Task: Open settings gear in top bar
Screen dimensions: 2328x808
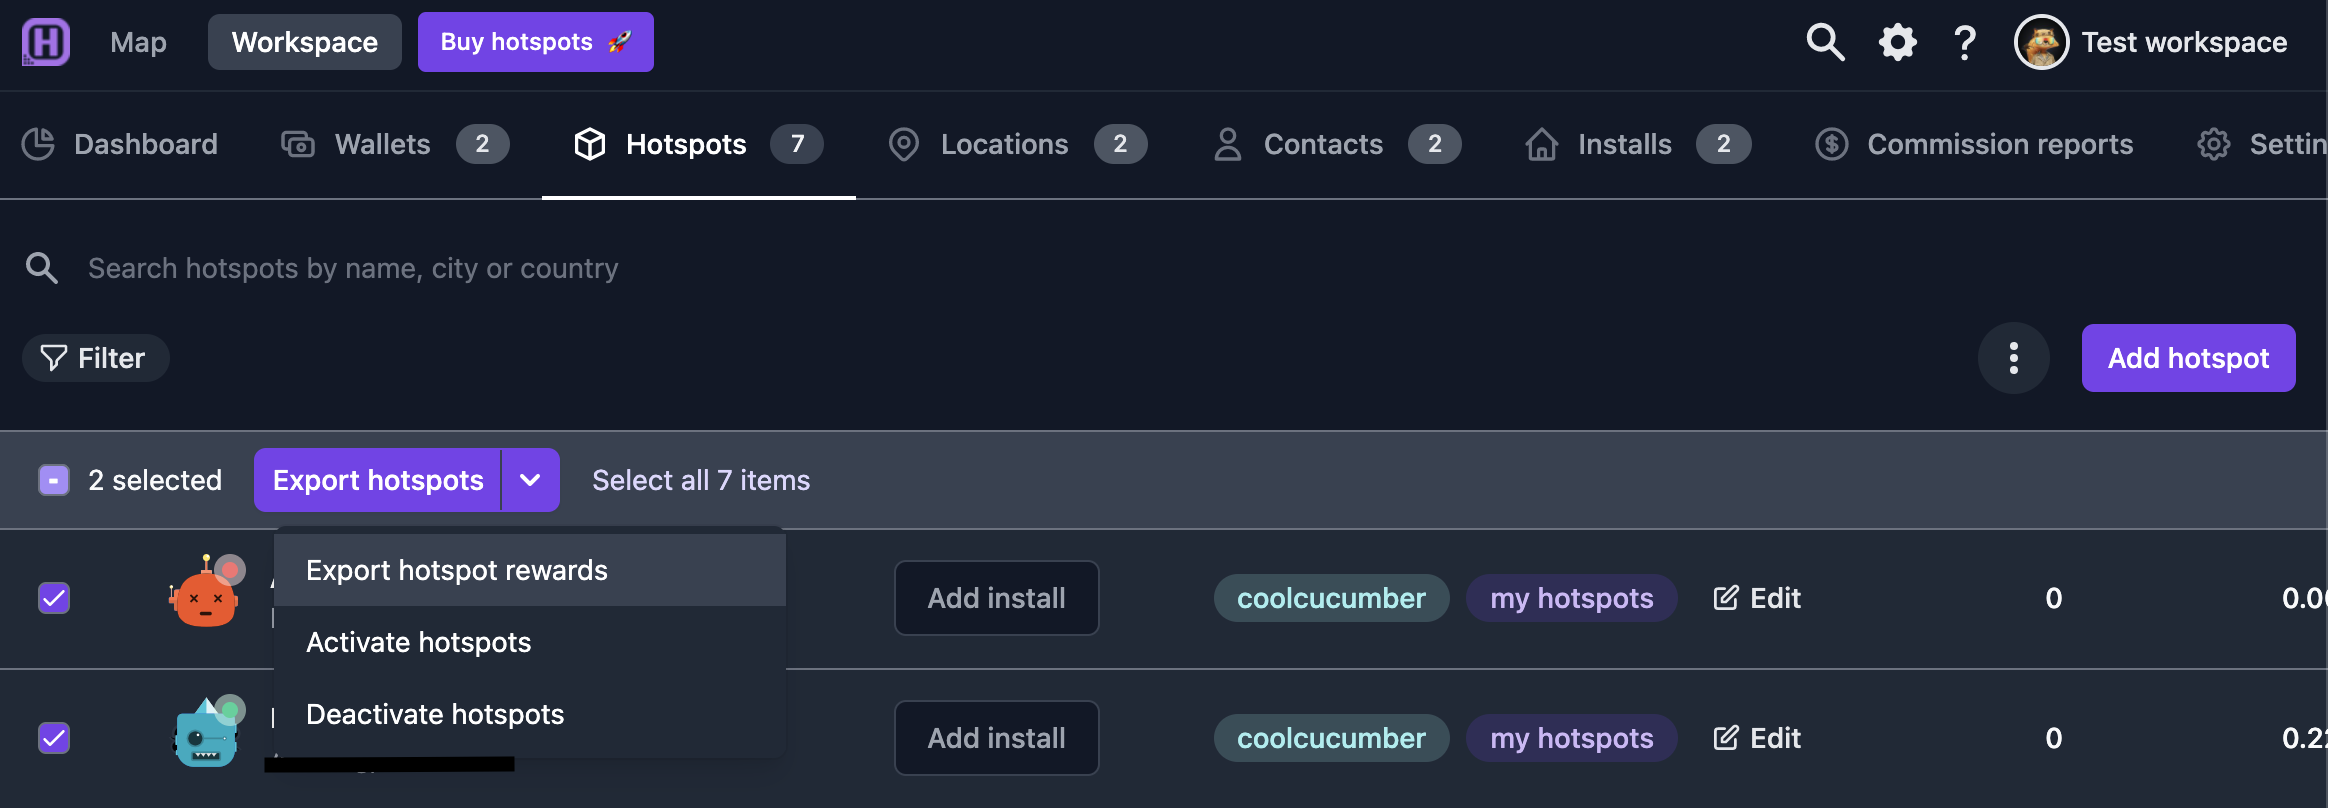Action: point(1897,42)
